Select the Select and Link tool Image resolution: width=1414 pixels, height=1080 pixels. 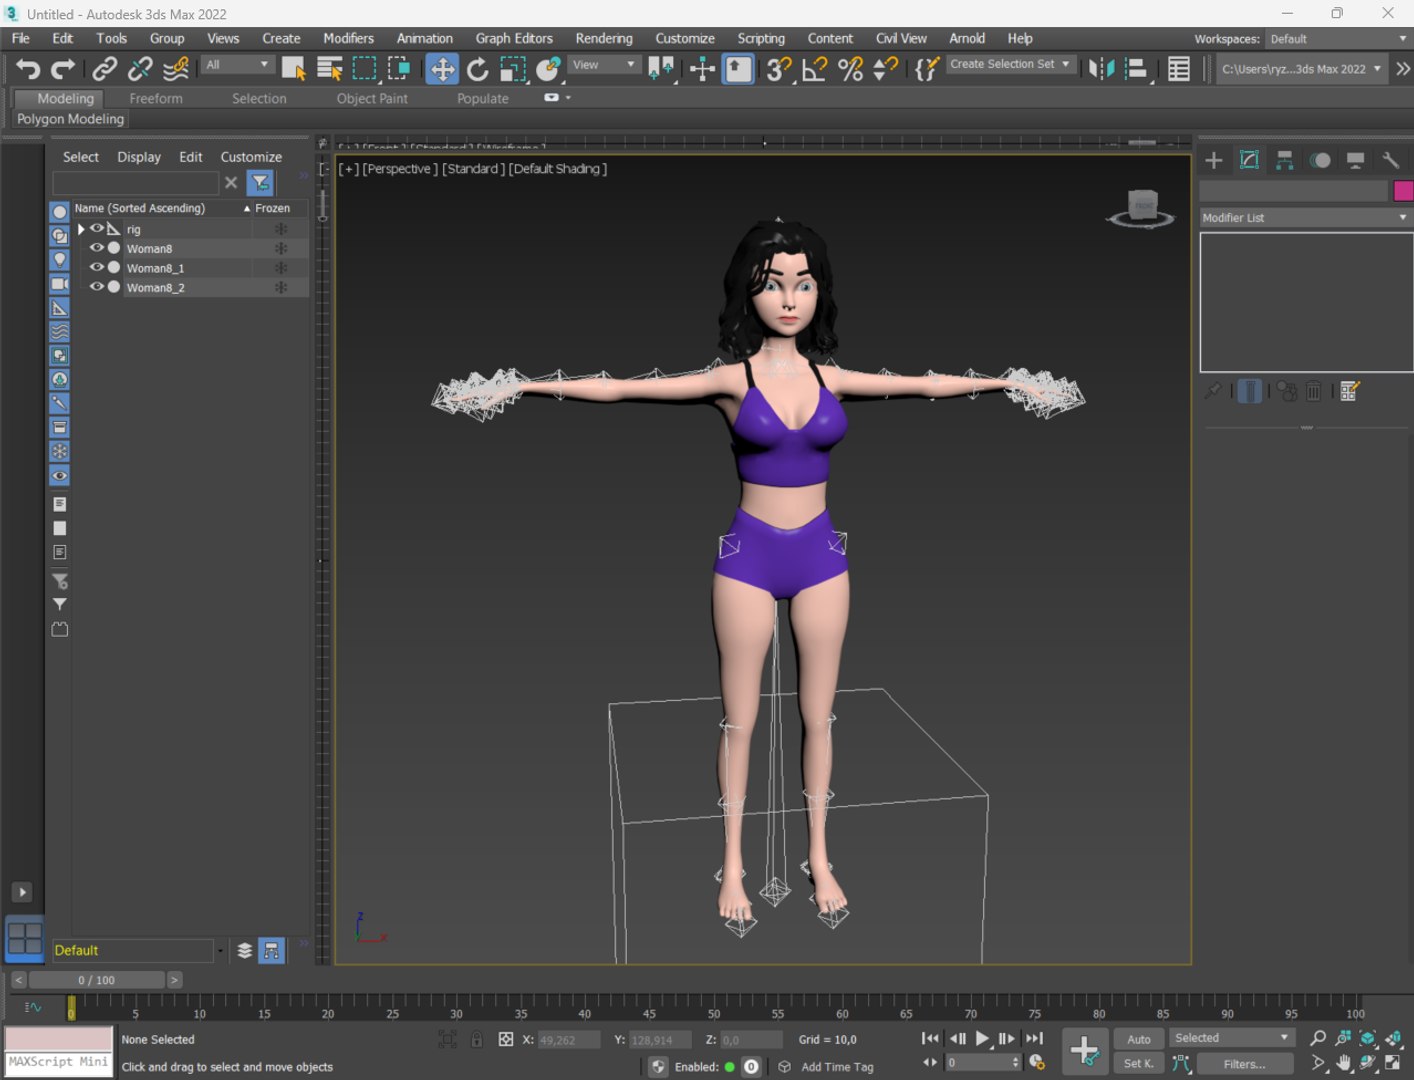click(x=104, y=68)
